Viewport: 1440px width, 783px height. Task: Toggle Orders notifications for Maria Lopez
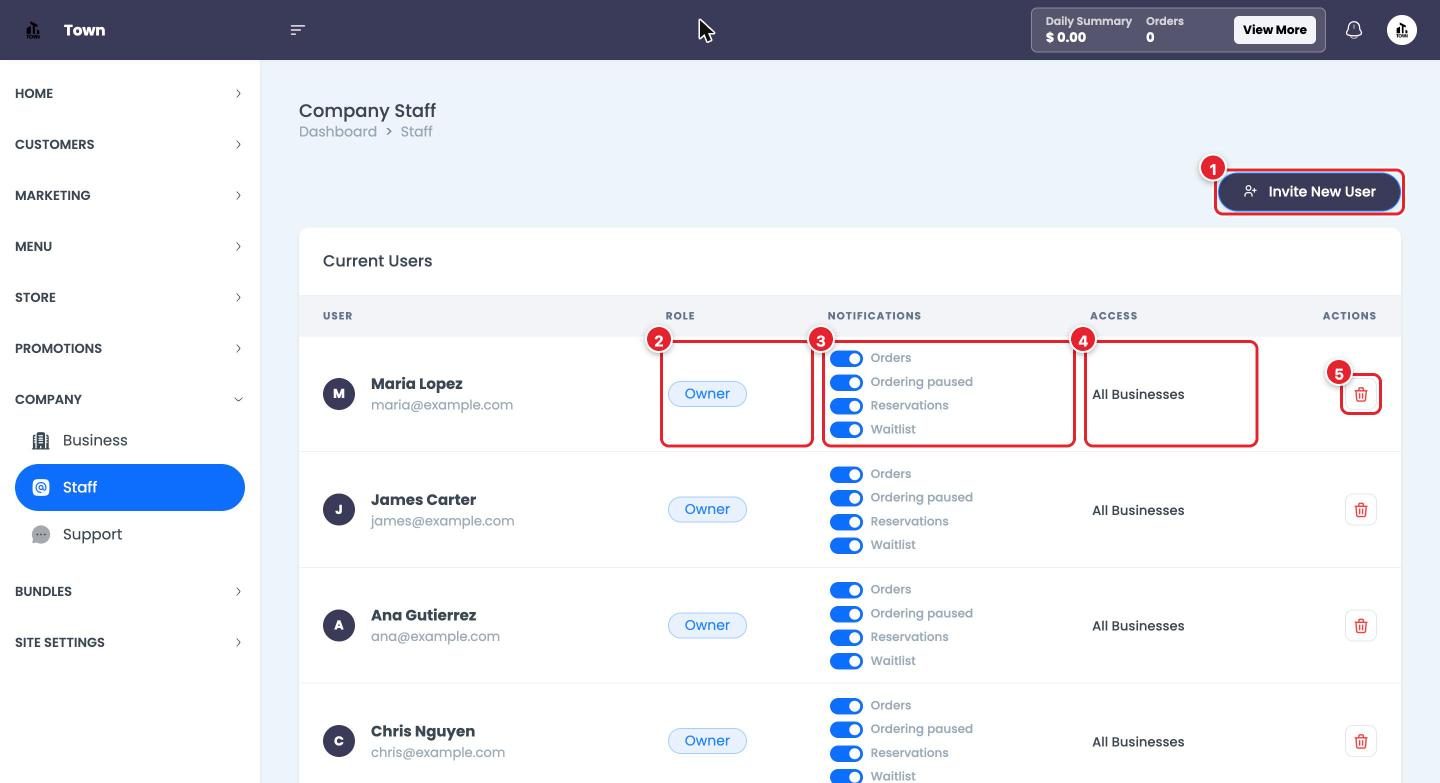(846, 358)
